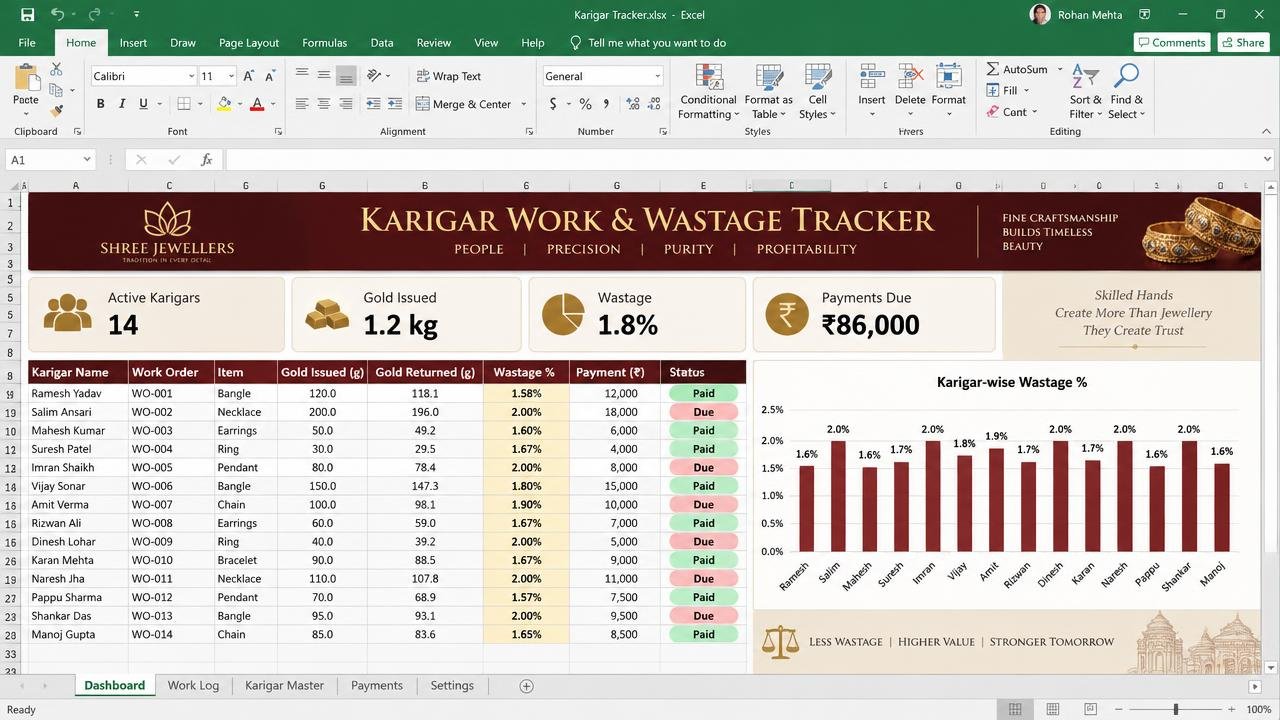Switch to the Page Layout tab
This screenshot has height=720, width=1280.
[249, 43]
